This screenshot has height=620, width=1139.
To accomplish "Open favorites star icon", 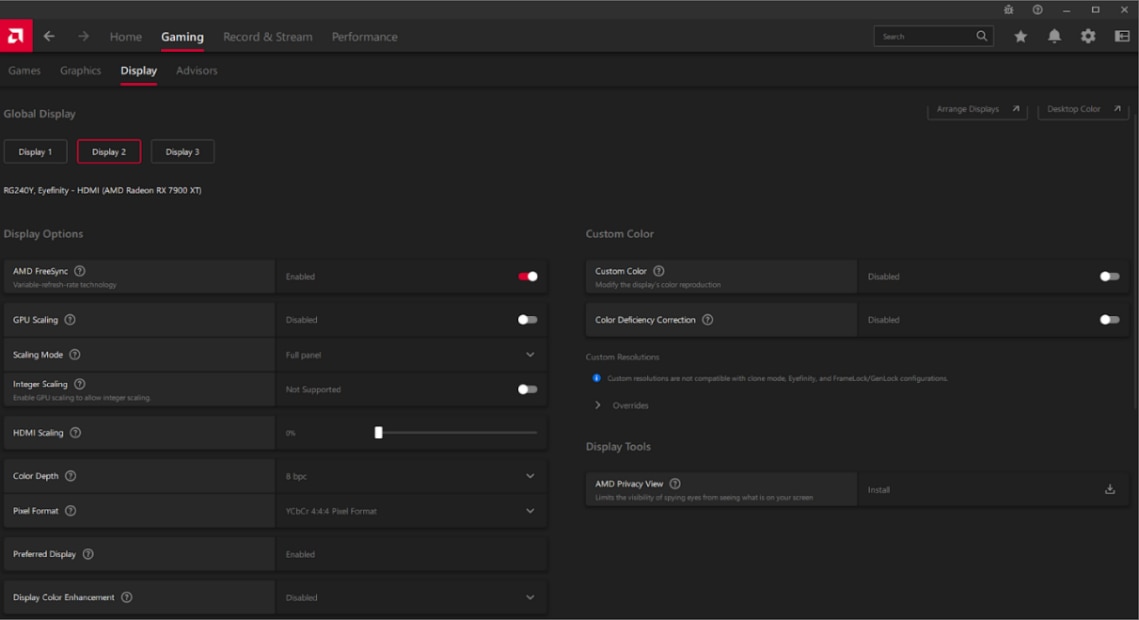I will (1021, 36).
